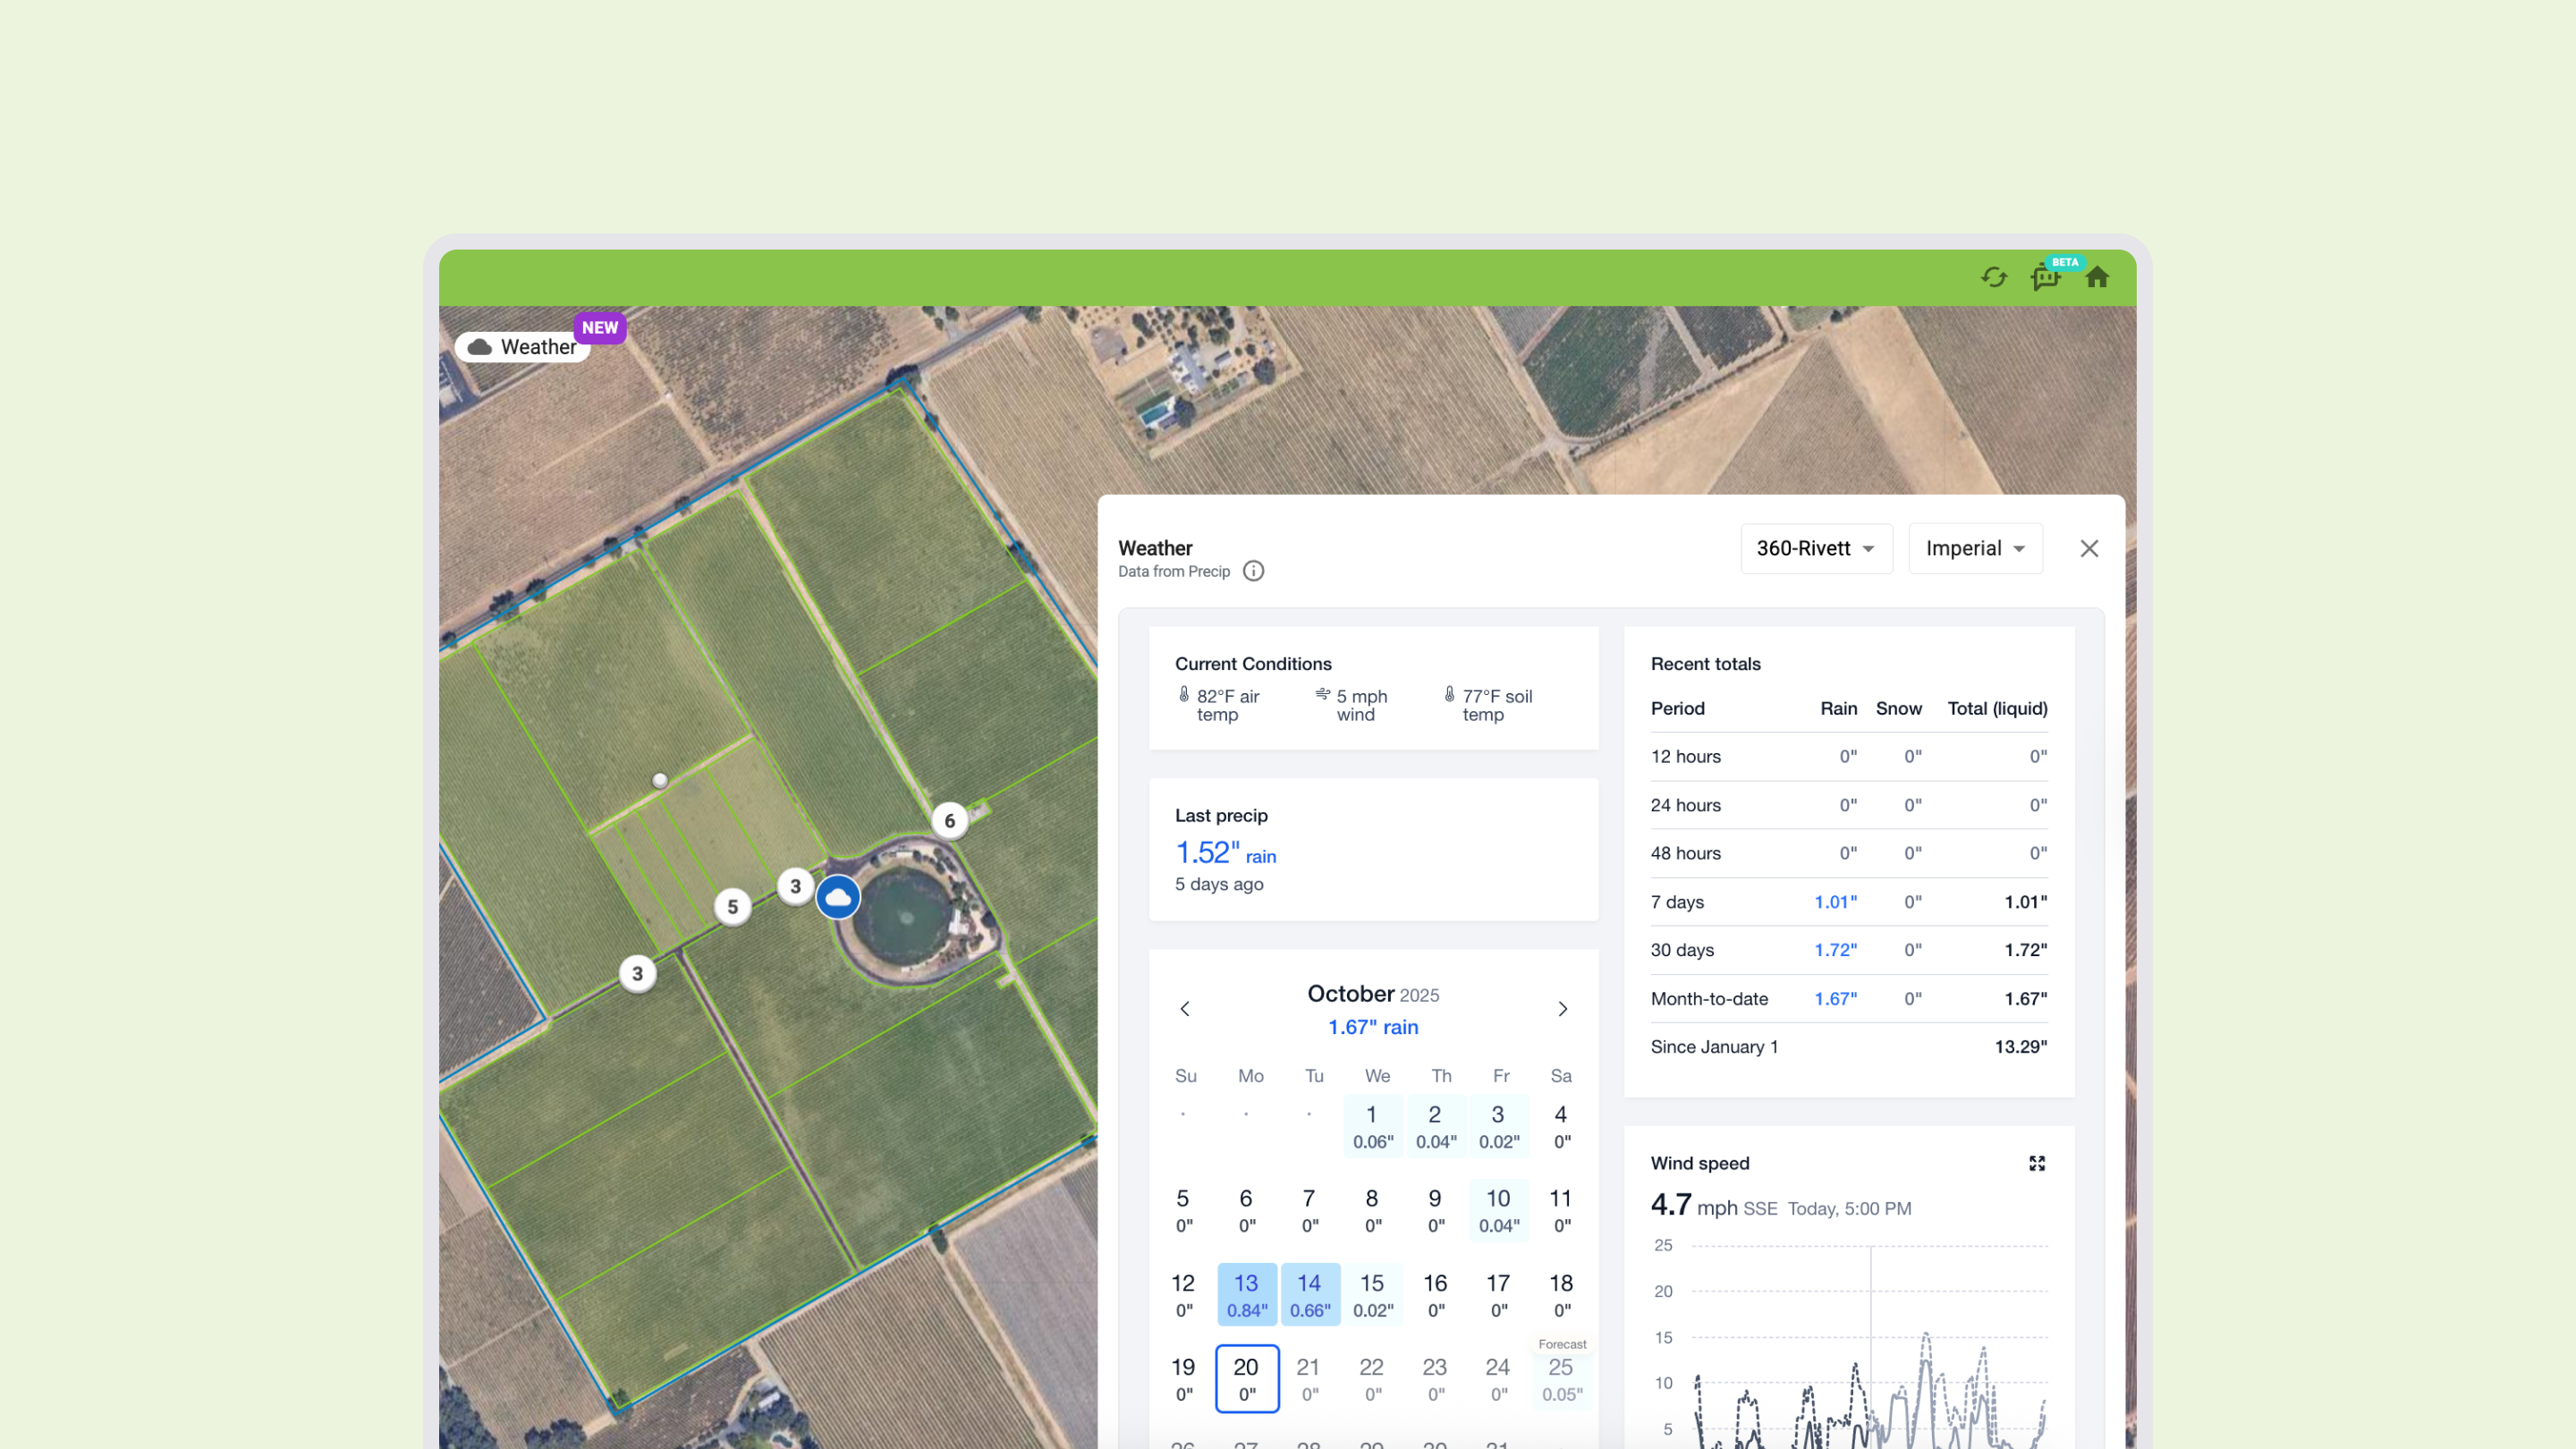The width and height of the screenshot is (2576, 1449).
Task: Close the Weather panel
Action: click(2088, 548)
